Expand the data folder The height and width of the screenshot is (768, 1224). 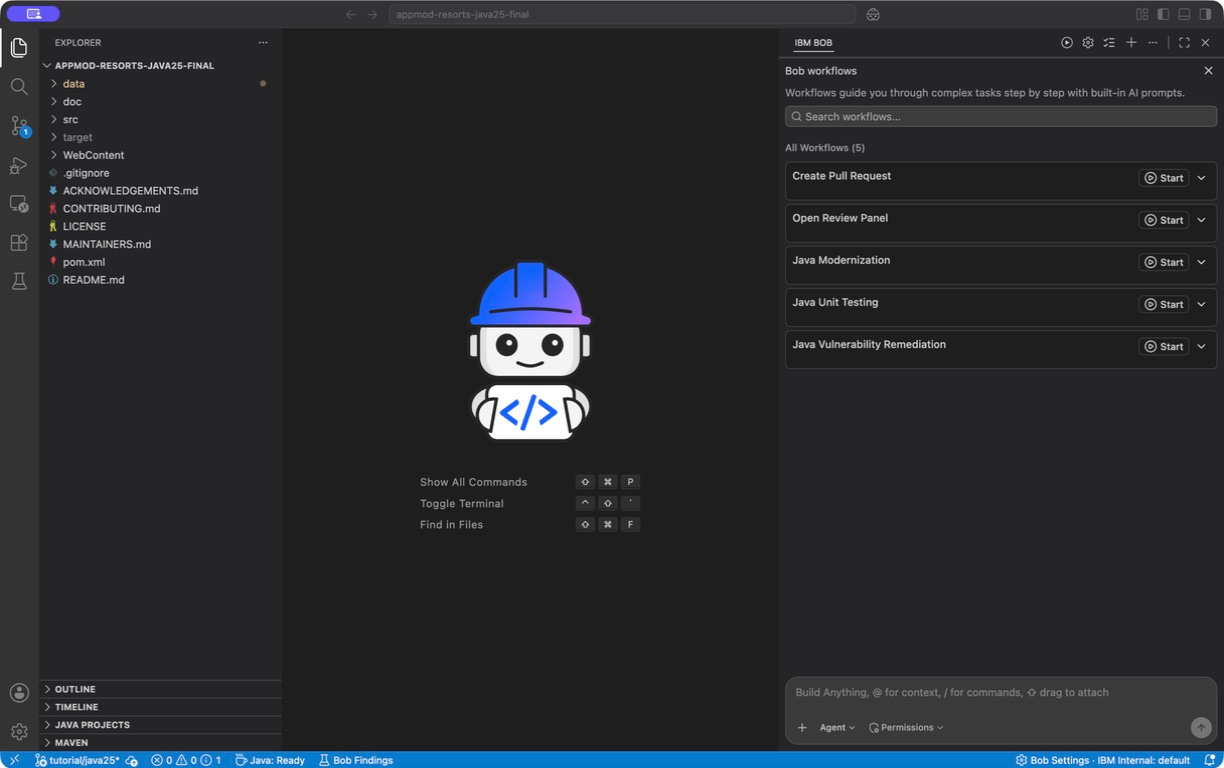[160, 84]
